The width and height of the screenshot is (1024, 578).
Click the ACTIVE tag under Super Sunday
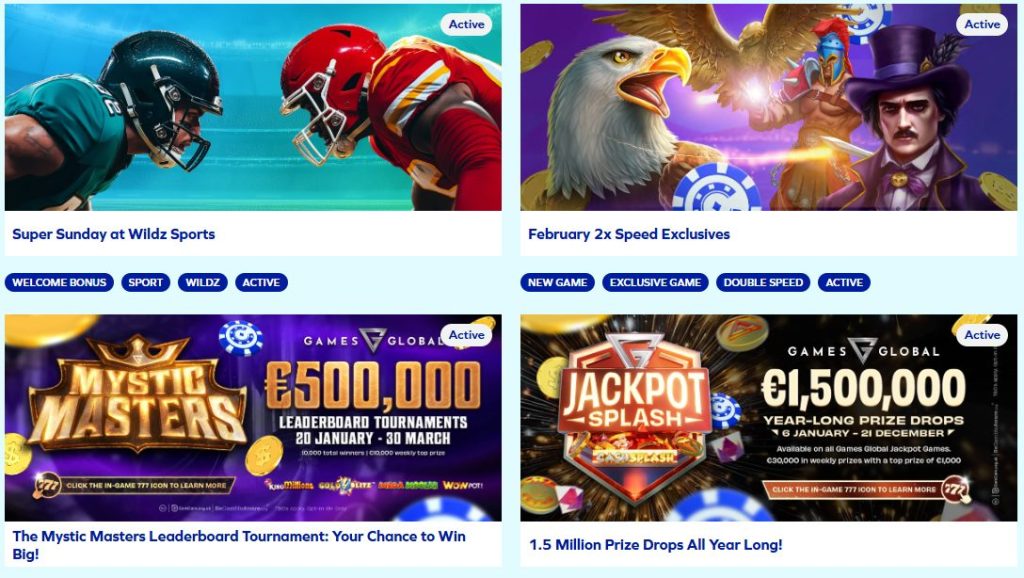261,282
